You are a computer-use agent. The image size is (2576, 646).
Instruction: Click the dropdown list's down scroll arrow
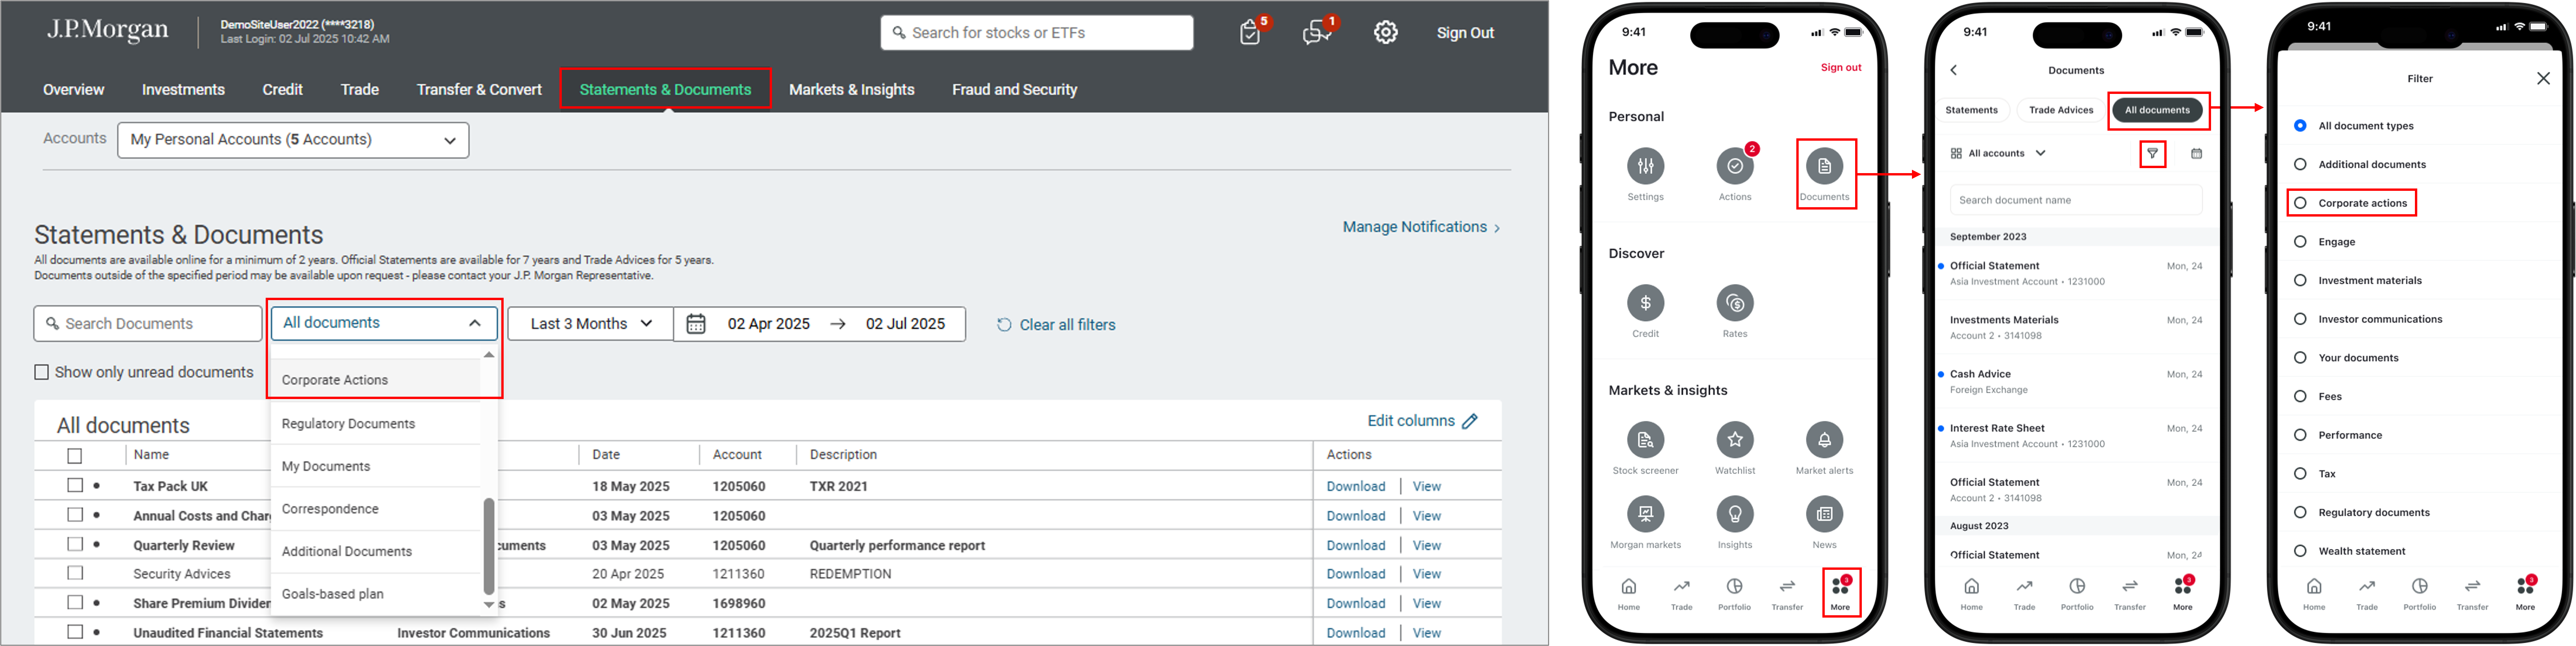[x=489, y=605]
